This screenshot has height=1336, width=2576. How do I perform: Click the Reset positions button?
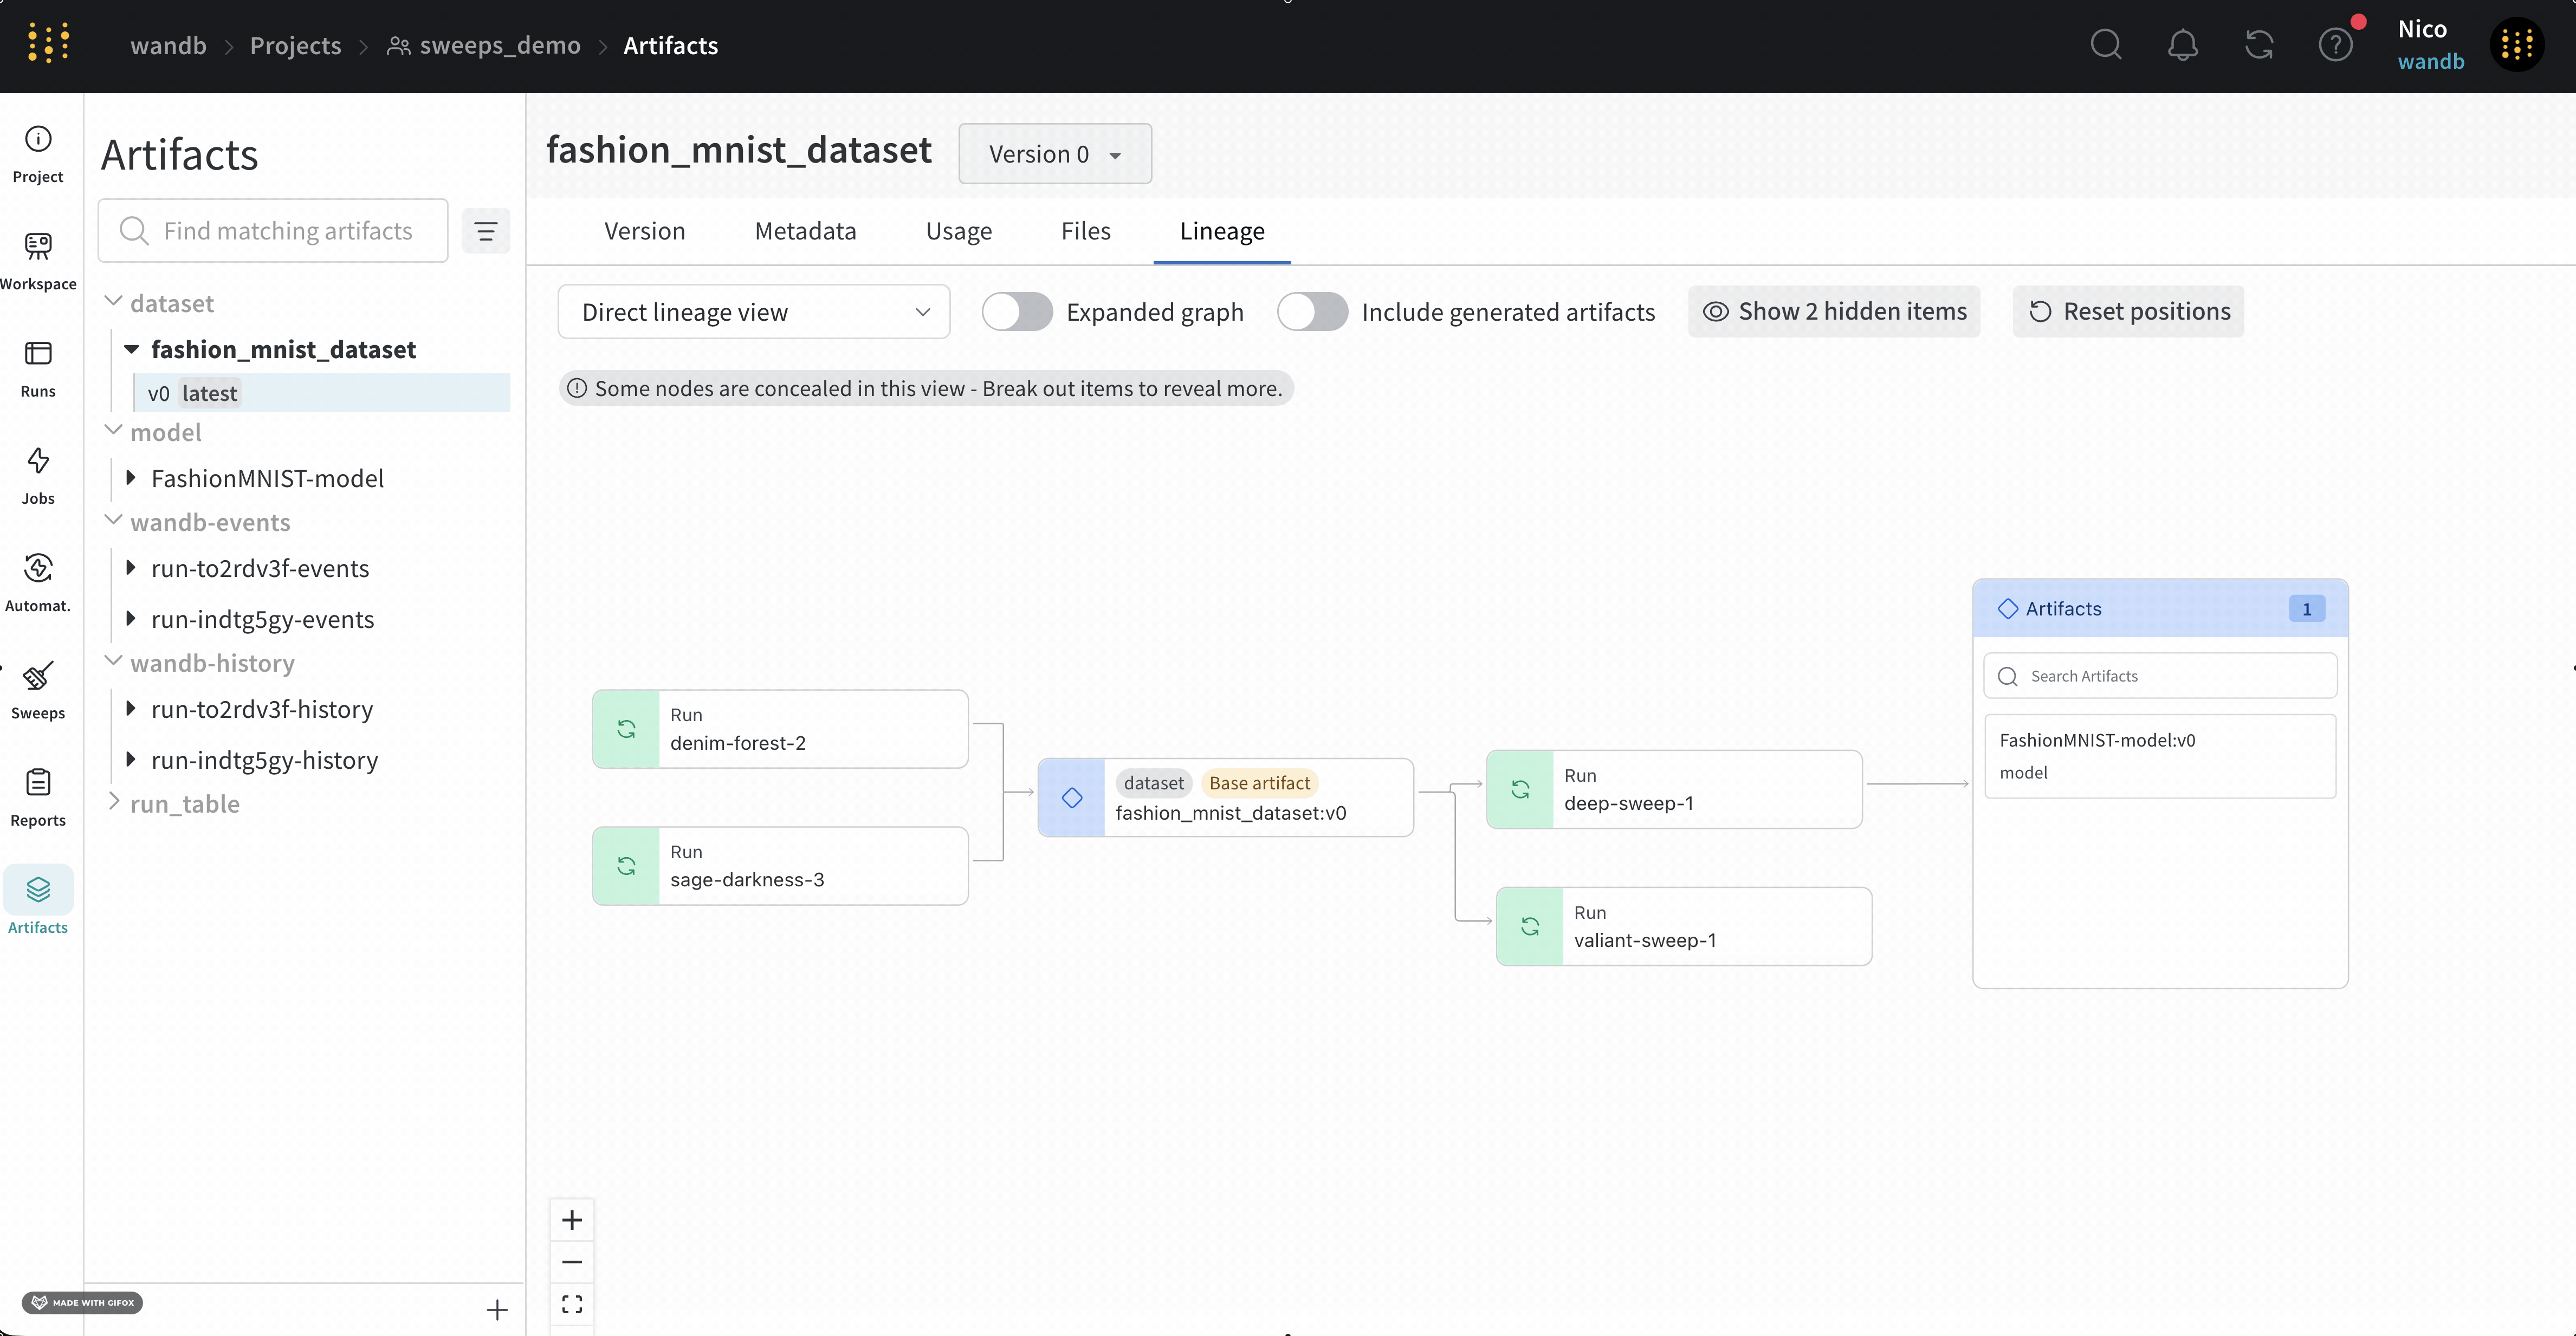[2129, 311]
